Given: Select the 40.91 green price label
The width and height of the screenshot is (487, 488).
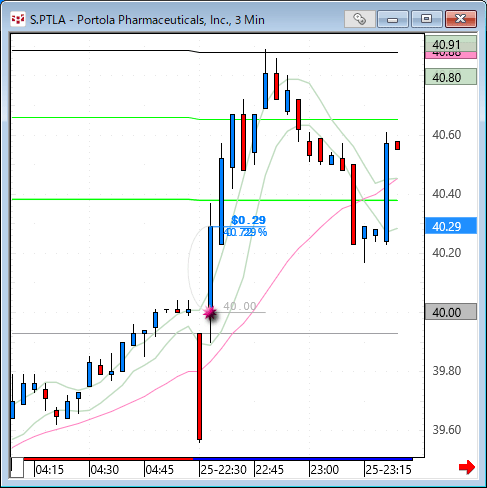Looking at the screenshot, I should pyautogui.click(x=451, y=44).
